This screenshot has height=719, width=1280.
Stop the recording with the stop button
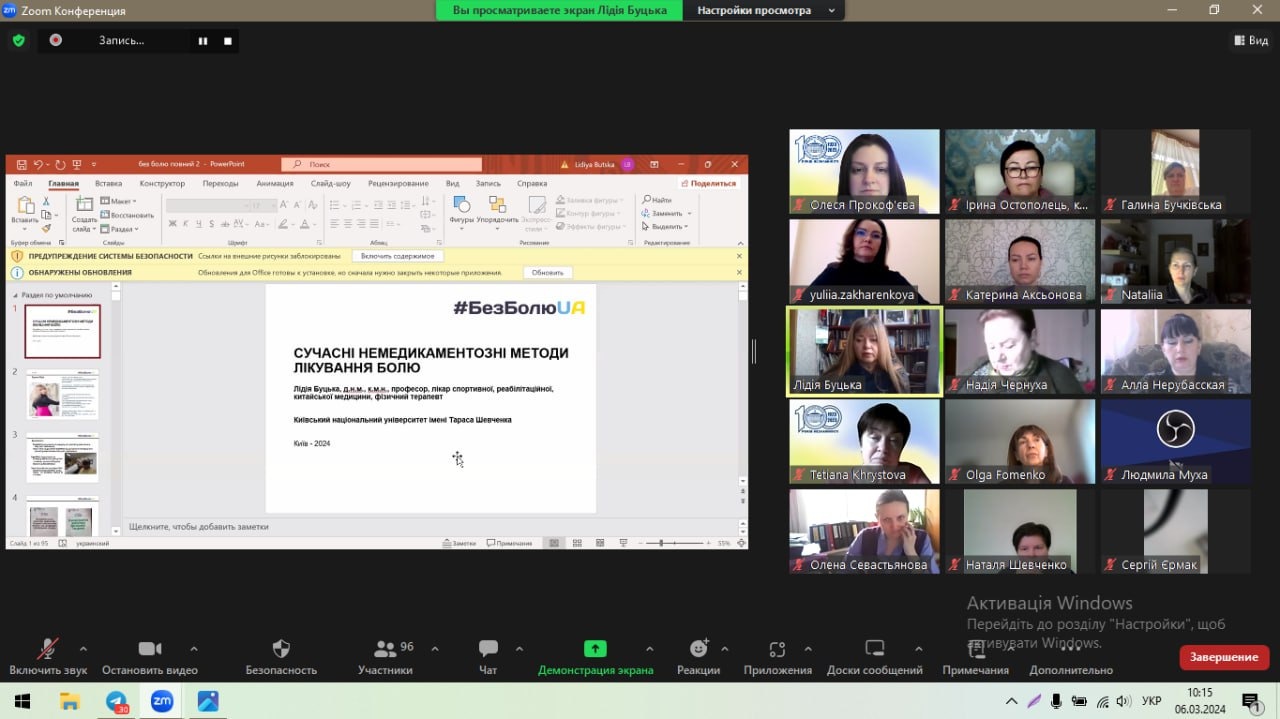(228, 41)
